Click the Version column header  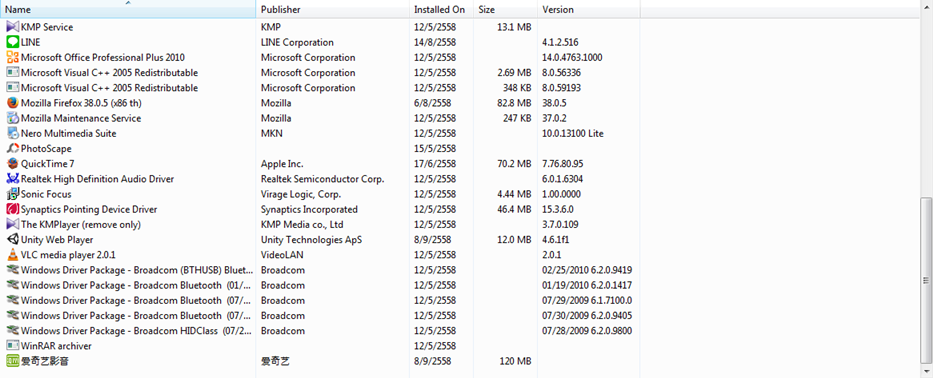[x=588, y=10]
